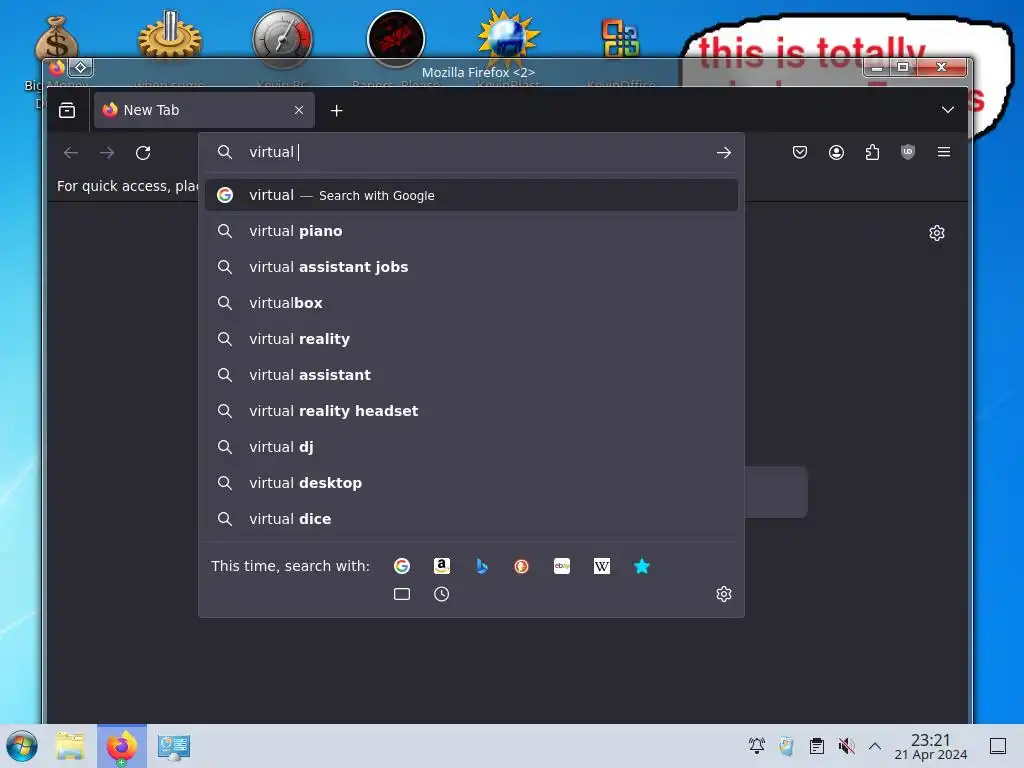Image resolution: width=1024 pixels, height=768 pixels.
Task: Search bookmarks with the star icon
Action: (x=642, y=566)
